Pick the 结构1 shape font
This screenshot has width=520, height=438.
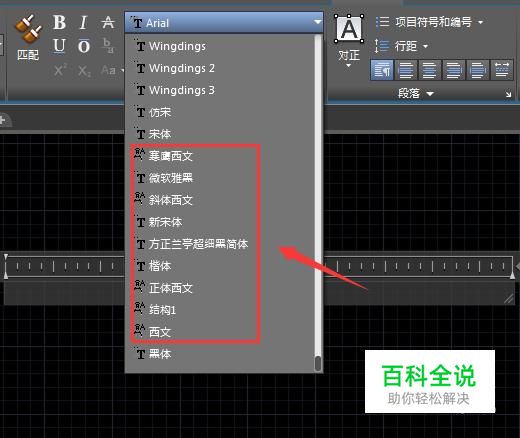tap(220, 310)
